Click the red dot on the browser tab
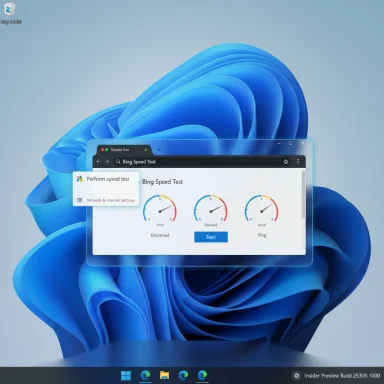The width and height of the screenshot is (384, 384). [103, 150]
